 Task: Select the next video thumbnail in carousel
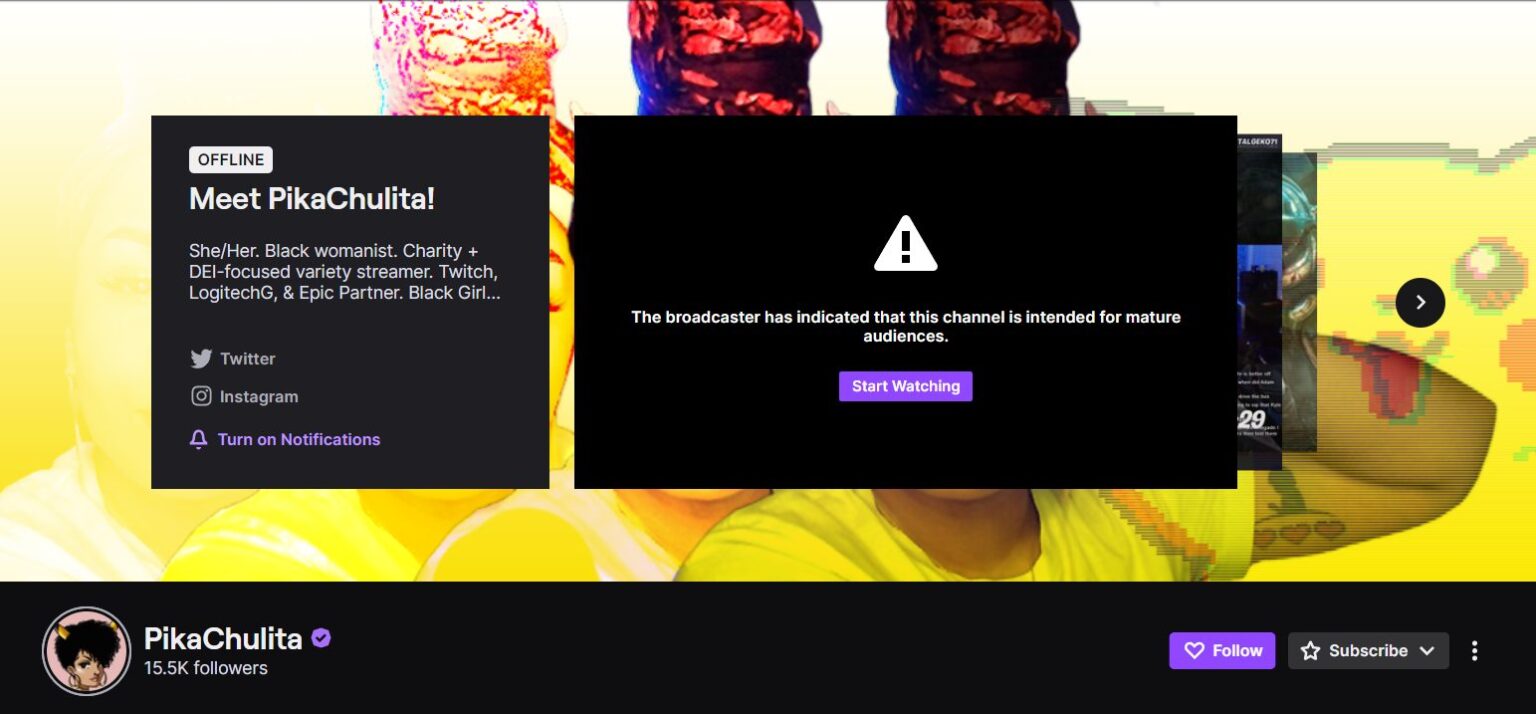pos(1260,302)
